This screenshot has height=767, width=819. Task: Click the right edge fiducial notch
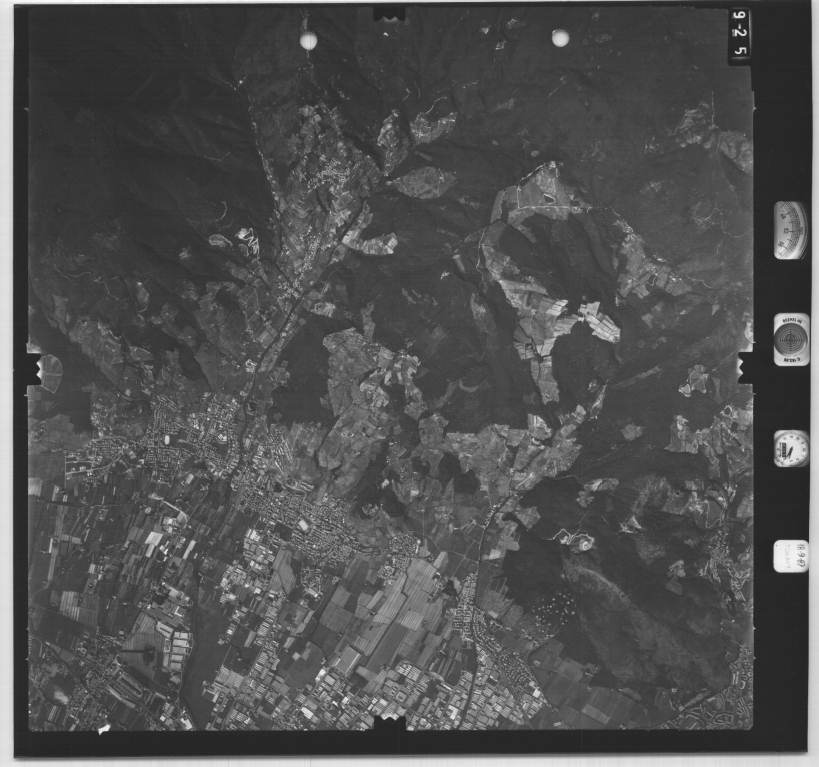tap(744, 367)
